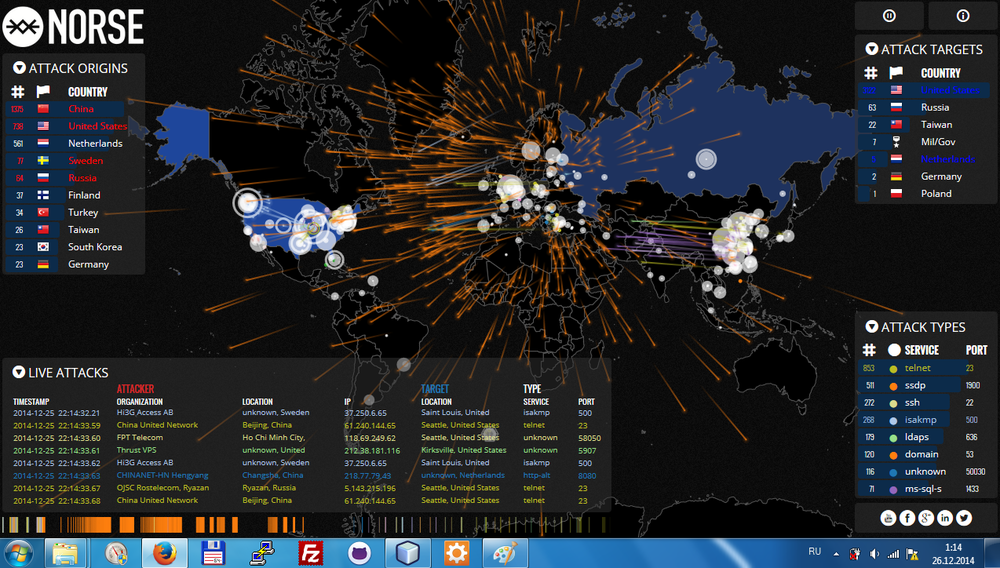Click the TIMESTAMP column header
The image size is (1000, 568).
click(x=31, y=402)
